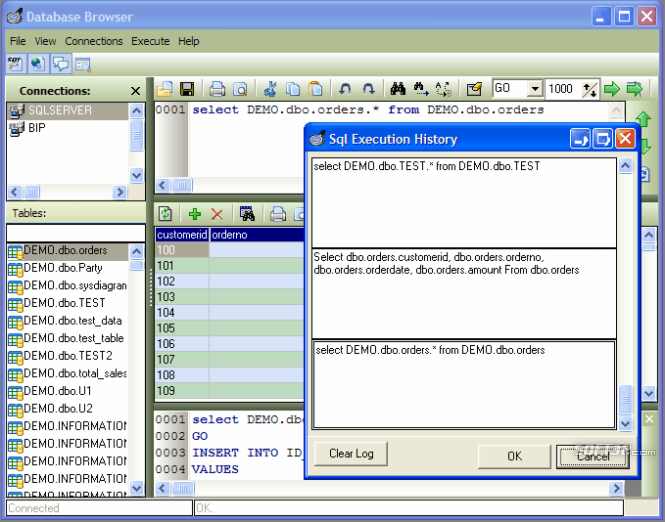Viewport: 665px width, 522px height.
Task: Copy selected SQL text
Action: click(x=293, y=89)
